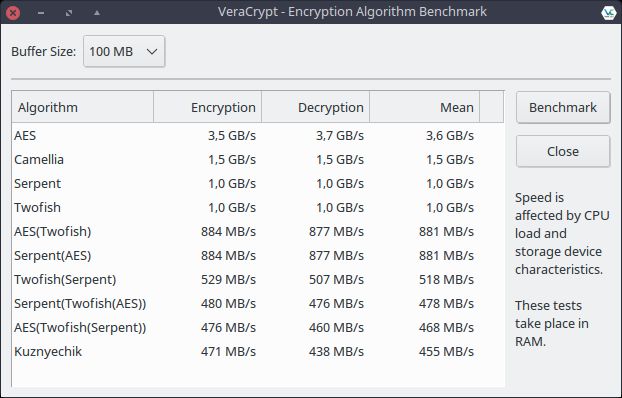Image resolution: width=622 pixels, height=398 pixels.
Task: Sort by the Decryption column header
Action: [315, 107]
